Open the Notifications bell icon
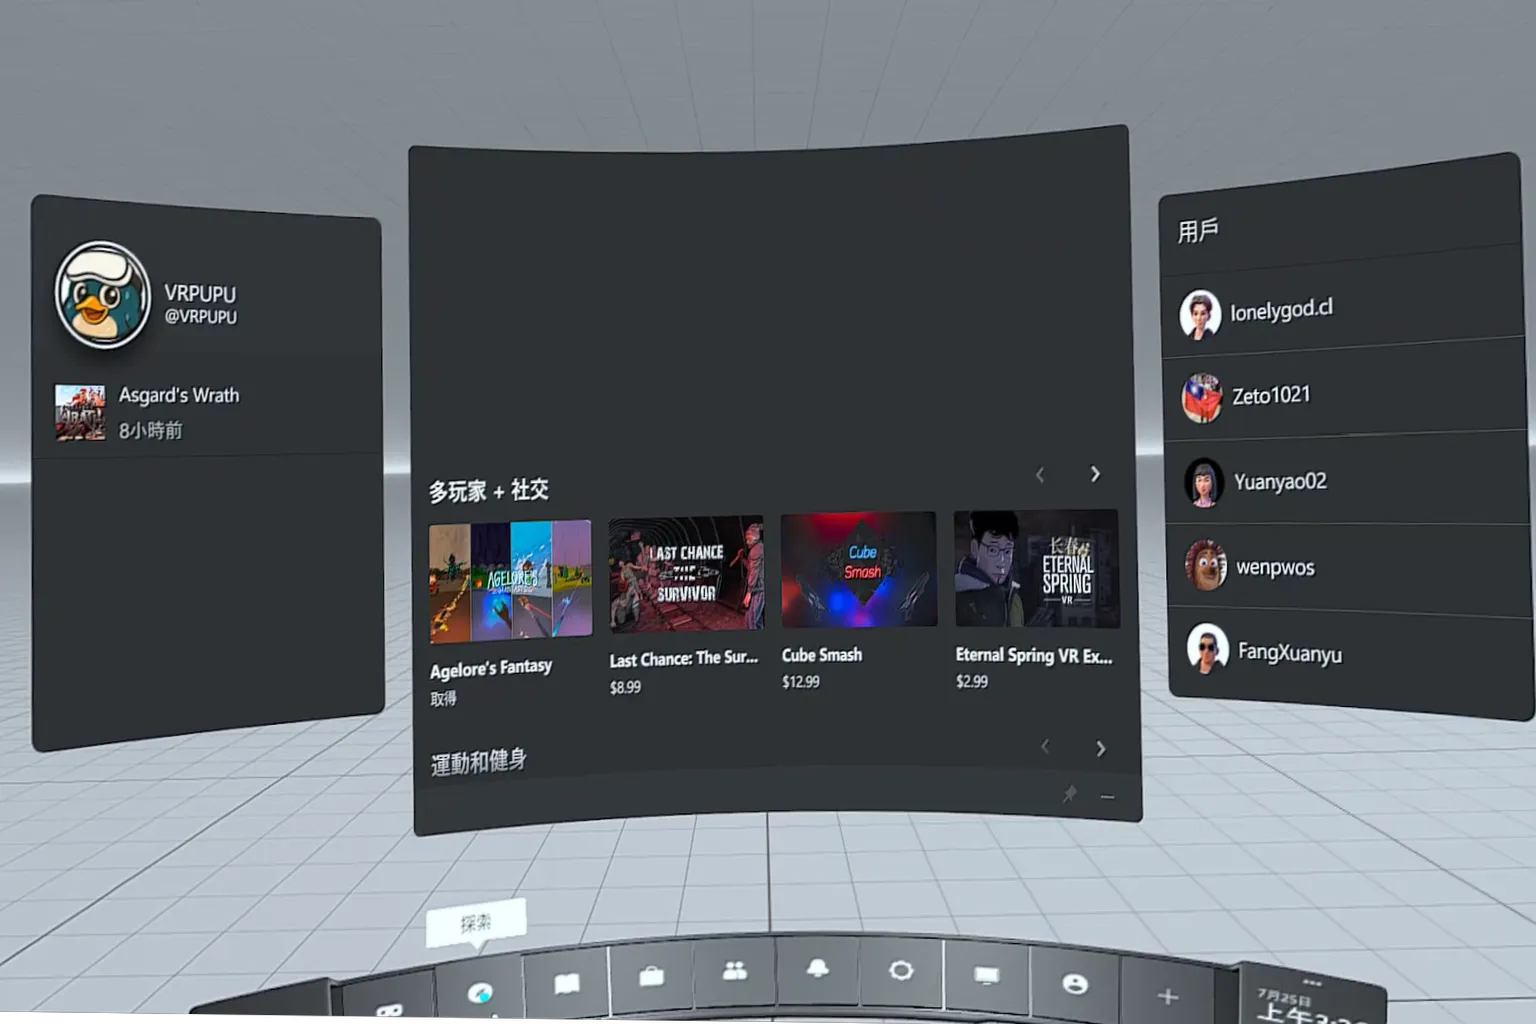This screenshot has width=1536, height=1024. 818,969
